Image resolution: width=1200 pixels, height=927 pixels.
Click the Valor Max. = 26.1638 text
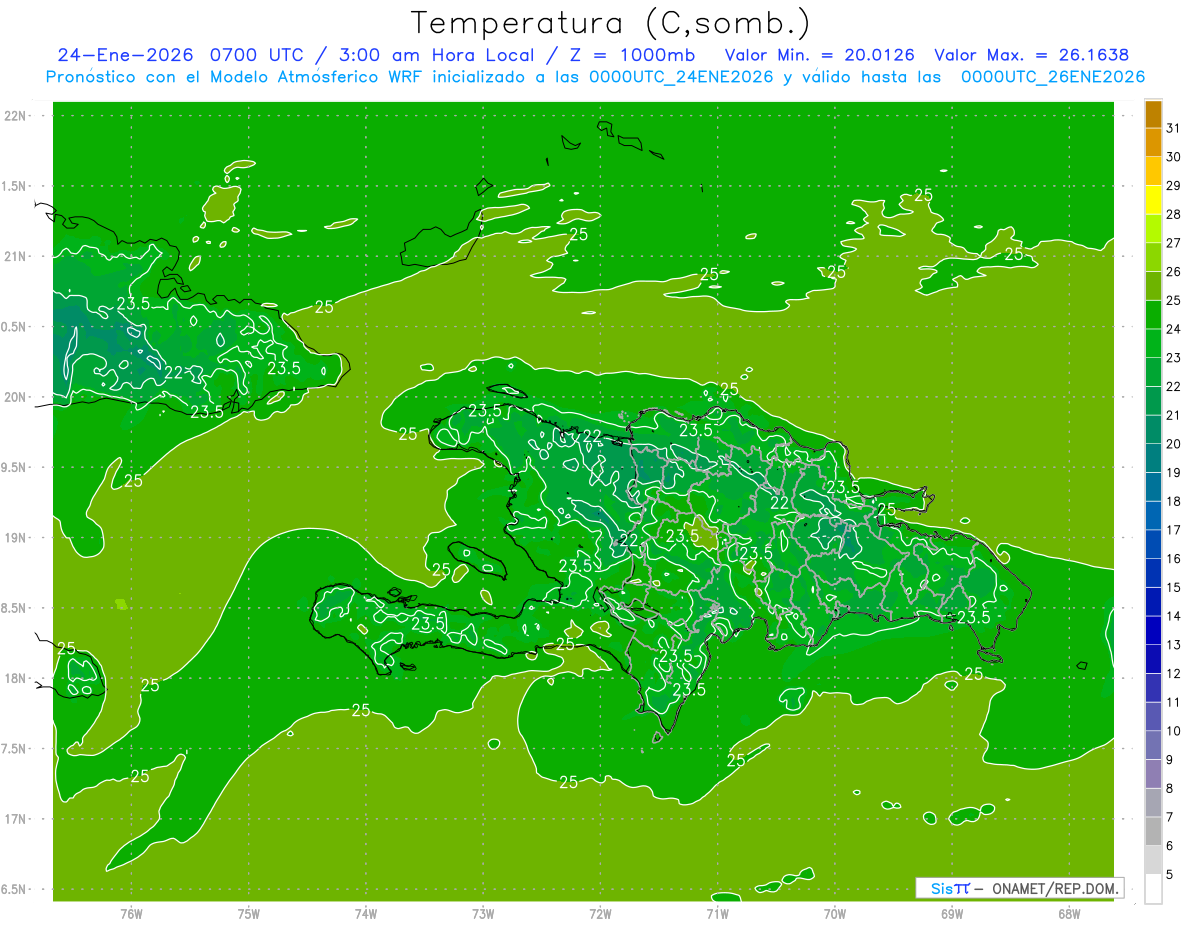tap(1032, 55)
